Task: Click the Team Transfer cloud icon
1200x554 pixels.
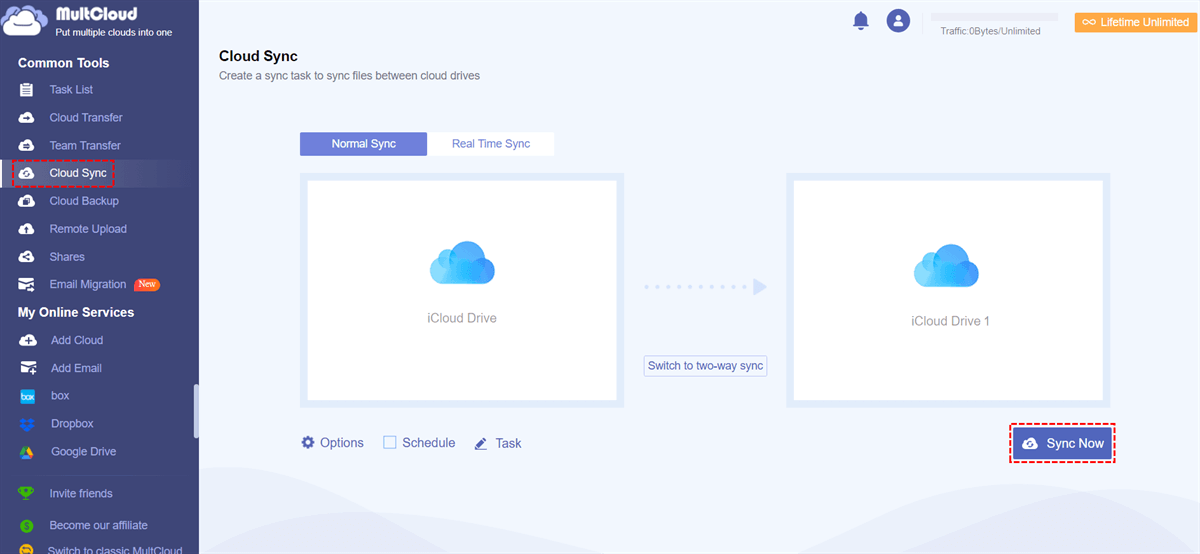Action: click(x=27, y=146)
